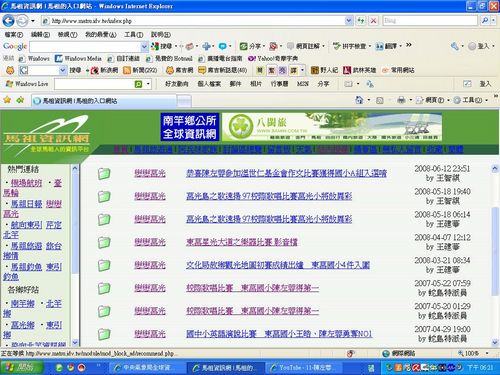The width and height of the screenshot is (500, 375).
Task: Open the Windows Media link in Links bar
Action: tap(78, 58)
